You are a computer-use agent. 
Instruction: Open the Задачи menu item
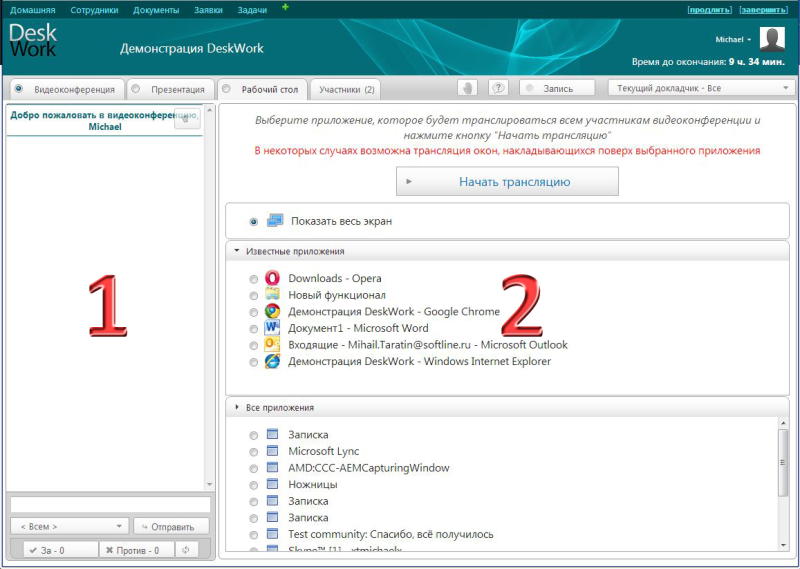pyautogui.click(x=252, y=10)
